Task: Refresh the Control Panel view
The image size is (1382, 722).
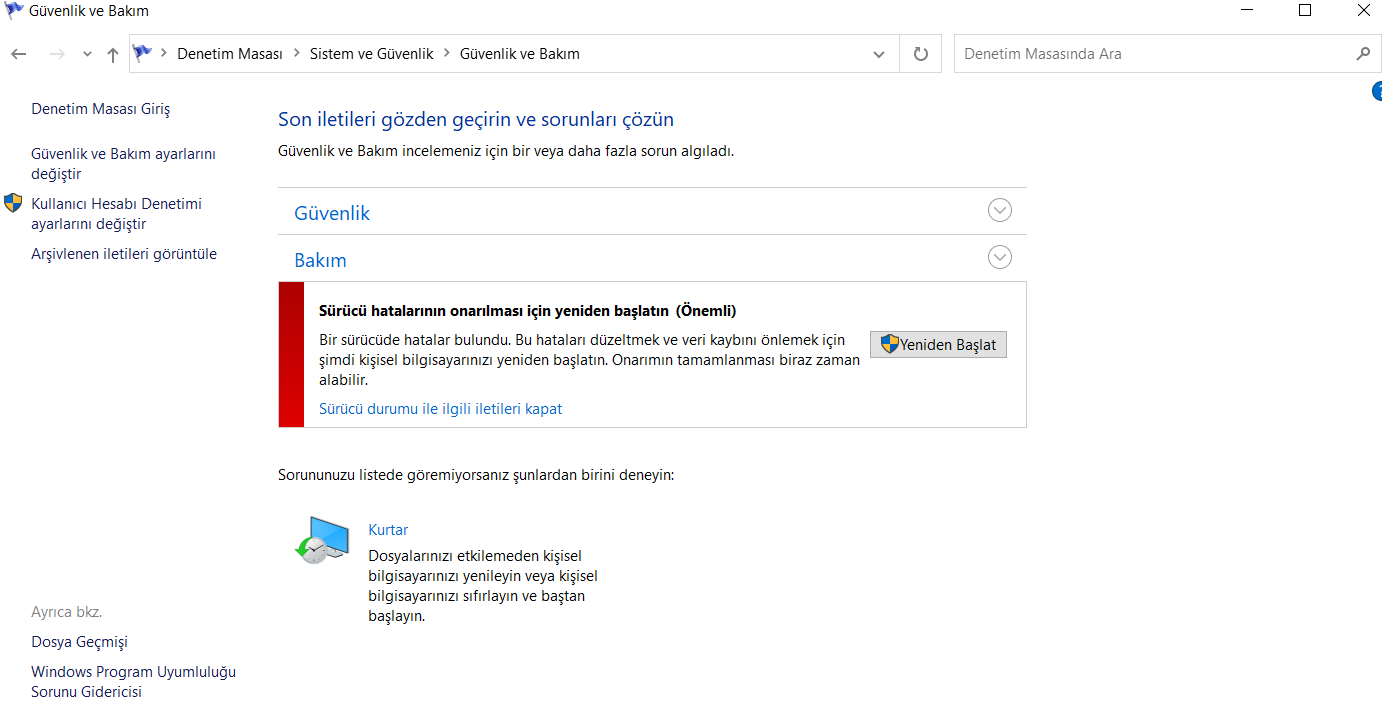Action: tap(921, 54)
